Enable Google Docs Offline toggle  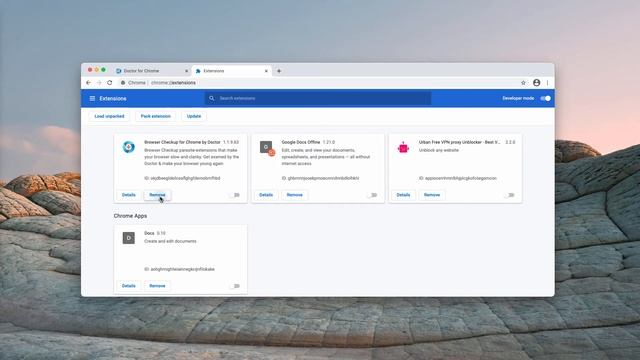(x=372, y=195)
